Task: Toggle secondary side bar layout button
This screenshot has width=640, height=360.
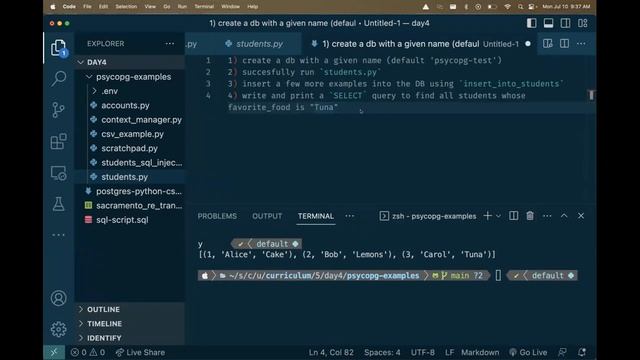Action: point(566,23)
